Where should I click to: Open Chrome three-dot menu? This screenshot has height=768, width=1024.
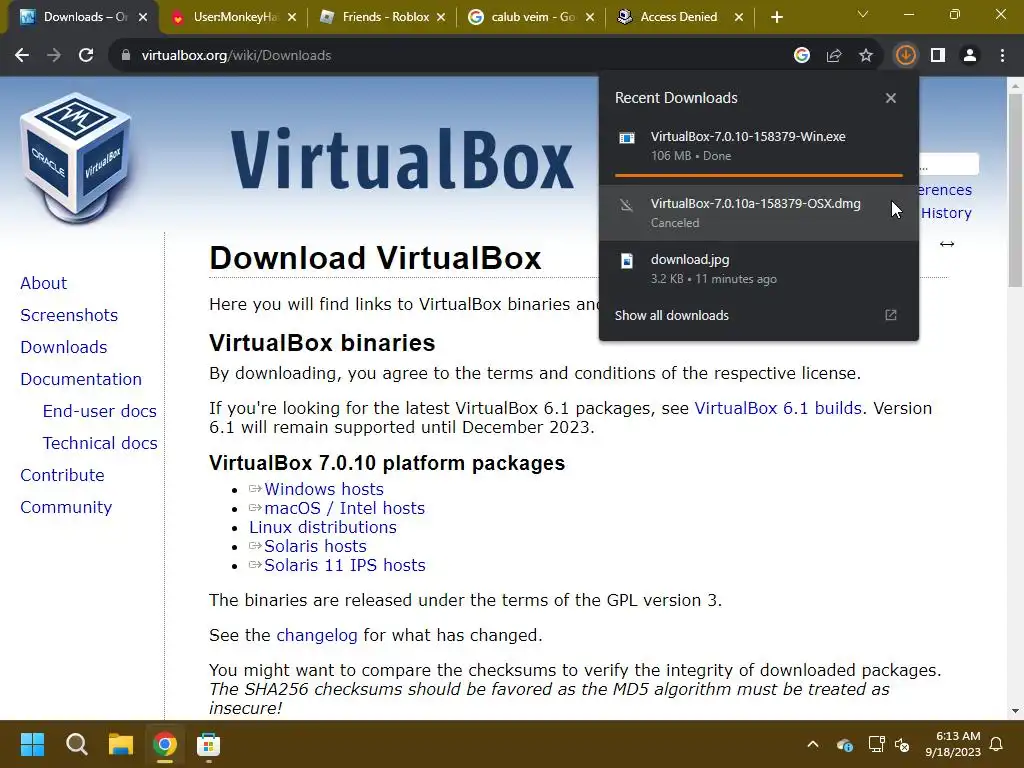[1002, 56]
